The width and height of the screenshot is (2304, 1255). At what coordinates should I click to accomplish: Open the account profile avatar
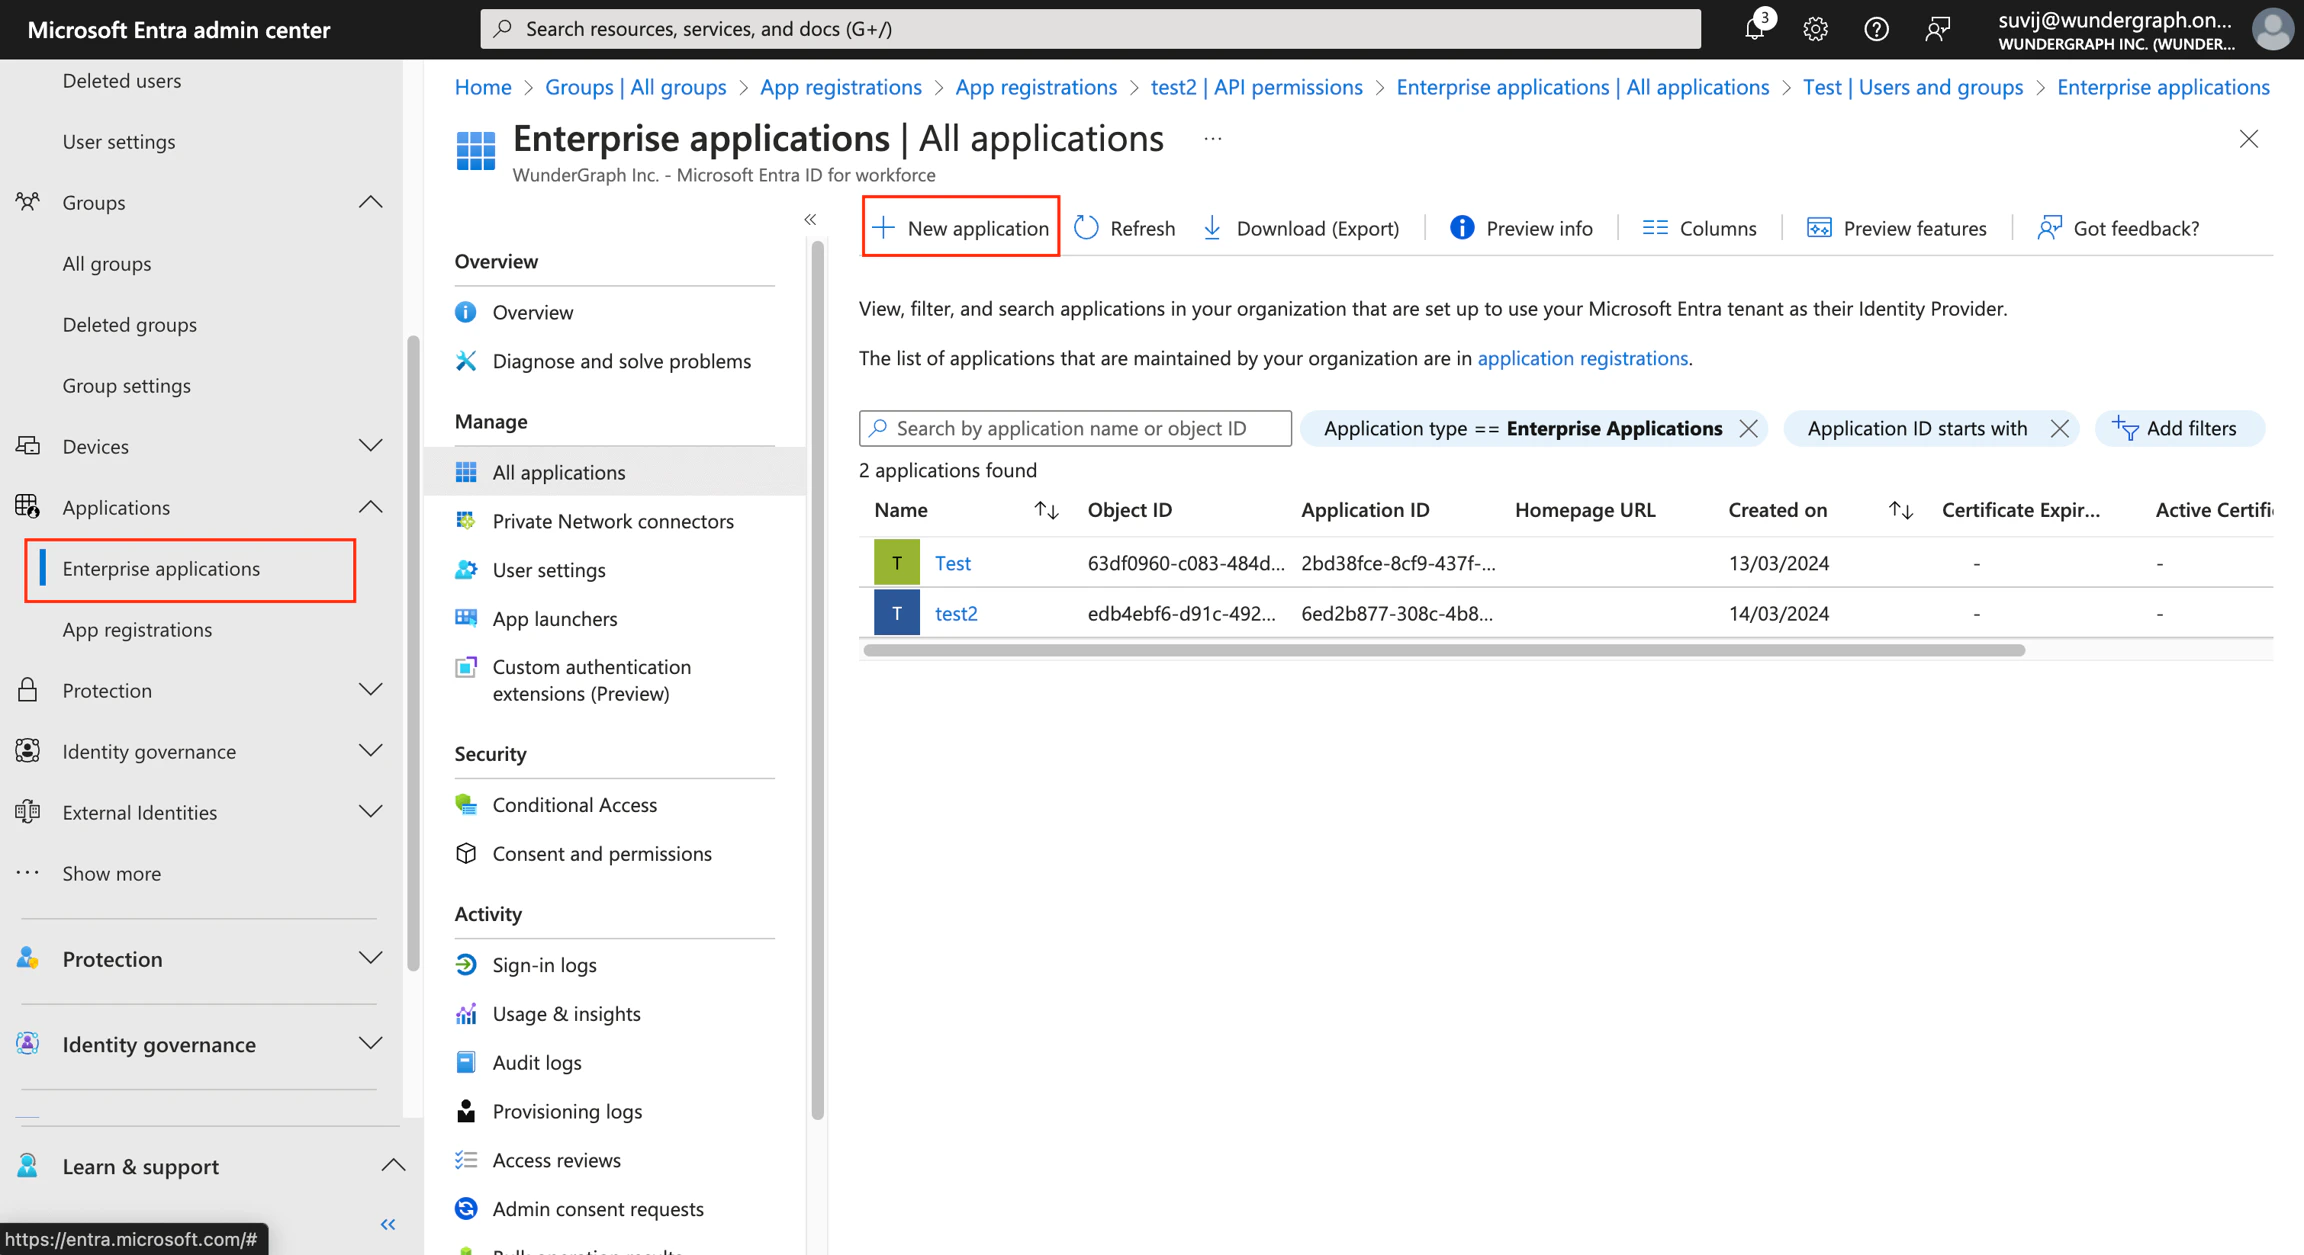[x=2271, y=29]
